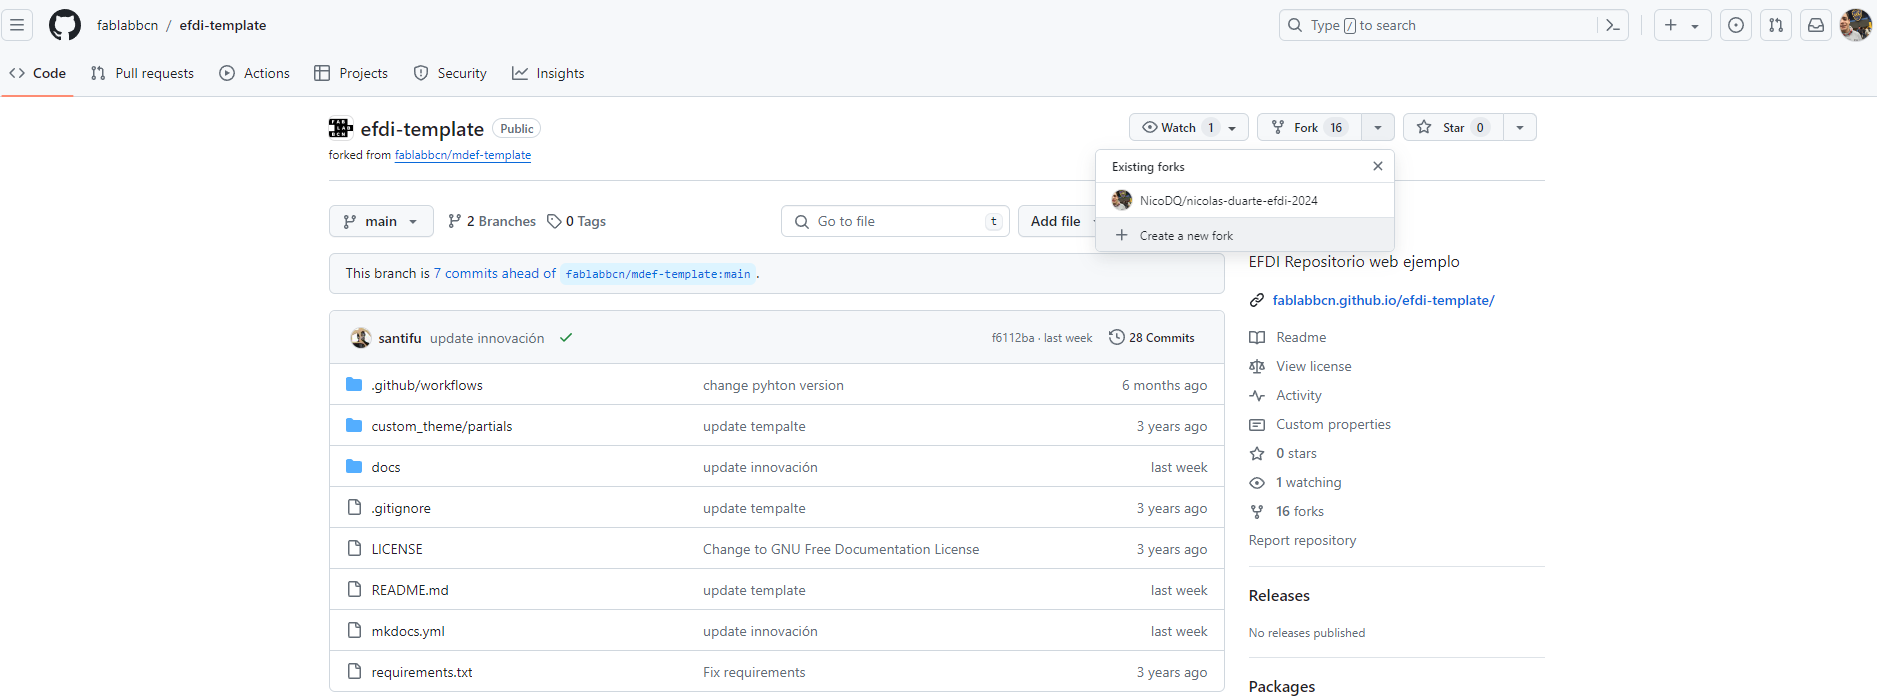The image size is (1877, 699).
Task: Click the Add file button
Action: (1056, 221)
